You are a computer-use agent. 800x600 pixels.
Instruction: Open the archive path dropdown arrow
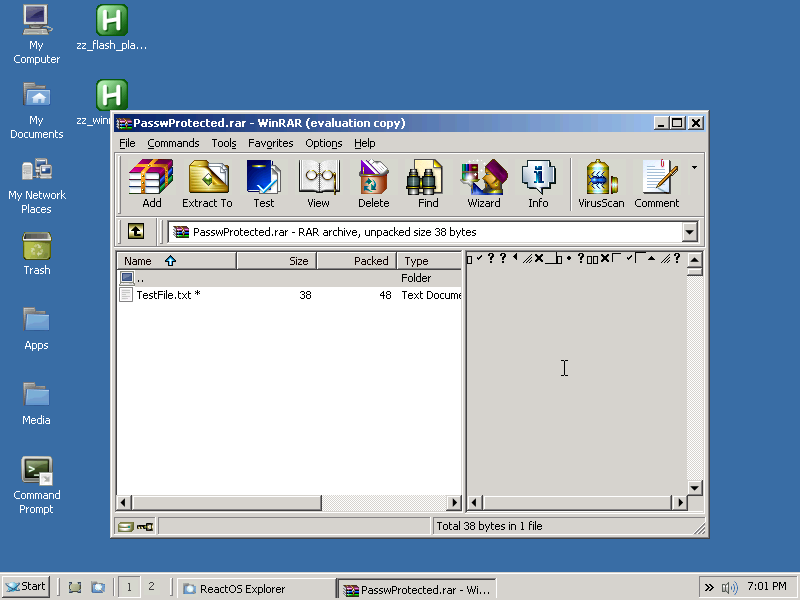click(690, 231)
